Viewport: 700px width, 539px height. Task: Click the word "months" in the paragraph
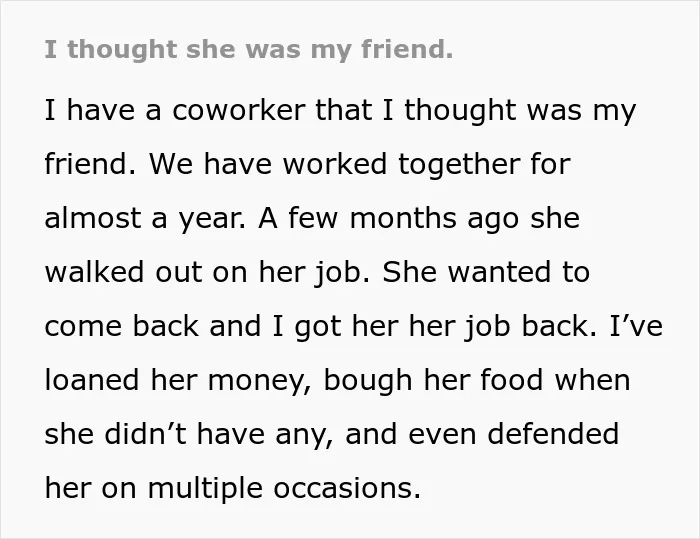pos(403,218)
